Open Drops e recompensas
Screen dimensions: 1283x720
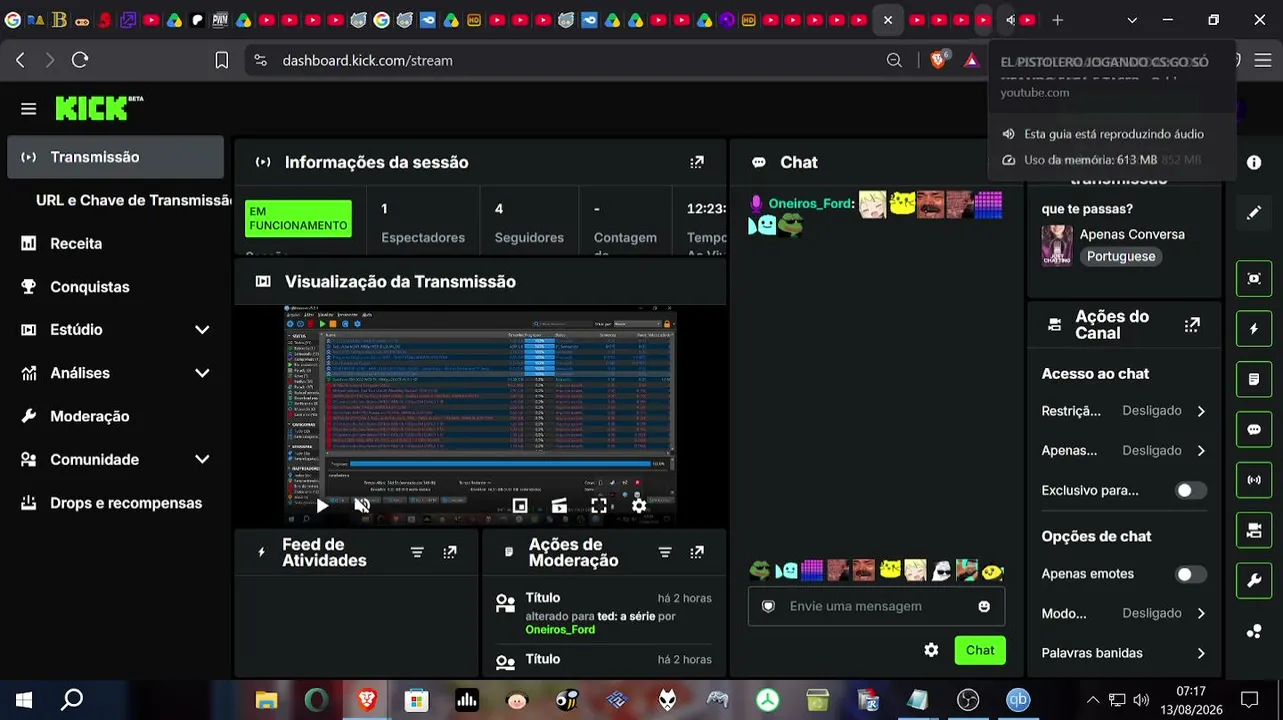(x=116, y=503)
